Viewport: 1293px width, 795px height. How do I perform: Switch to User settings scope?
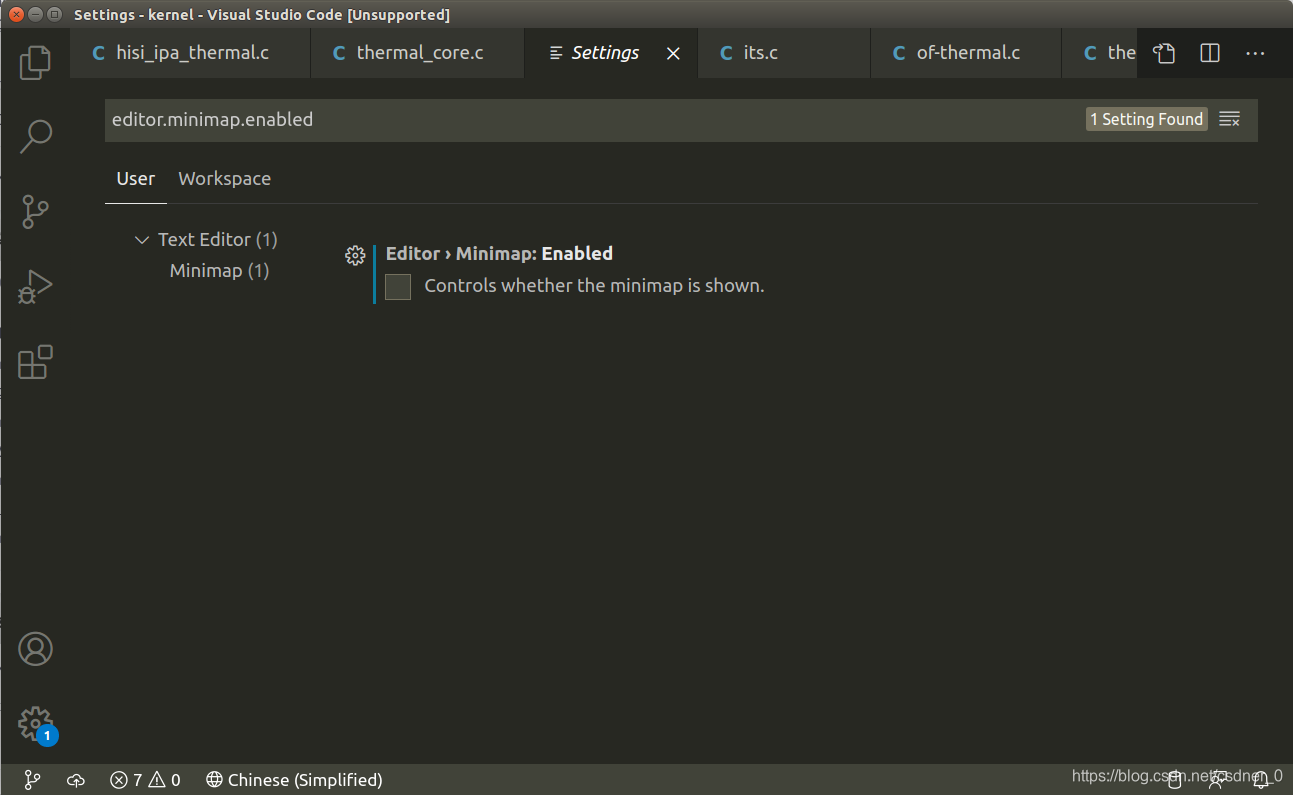136,179
